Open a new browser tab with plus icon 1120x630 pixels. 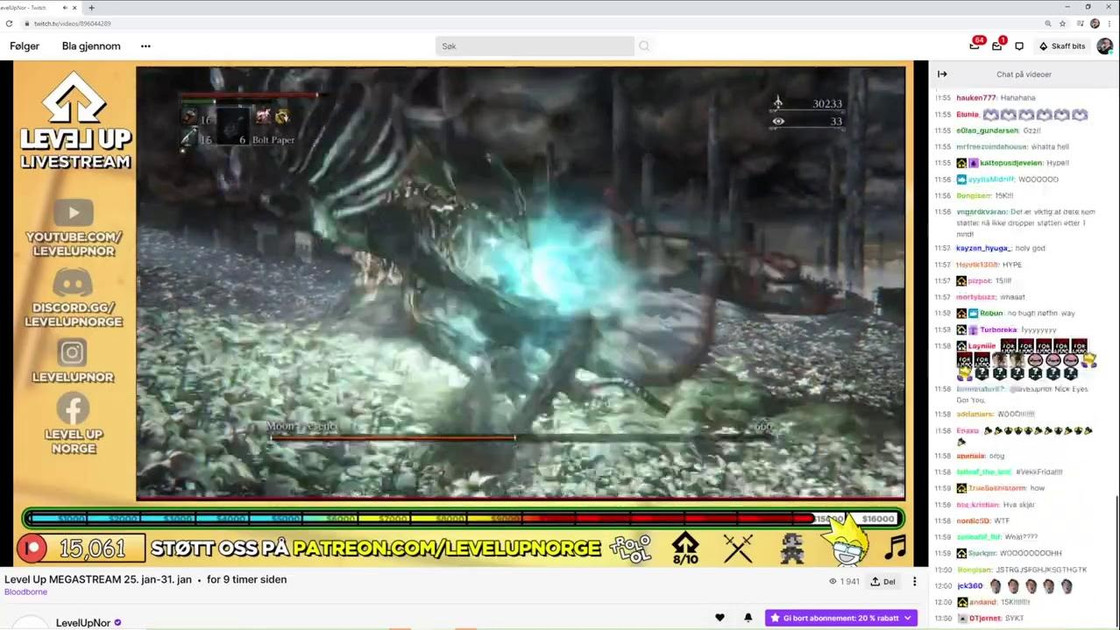pyautogui.click(x=92, y=8)
